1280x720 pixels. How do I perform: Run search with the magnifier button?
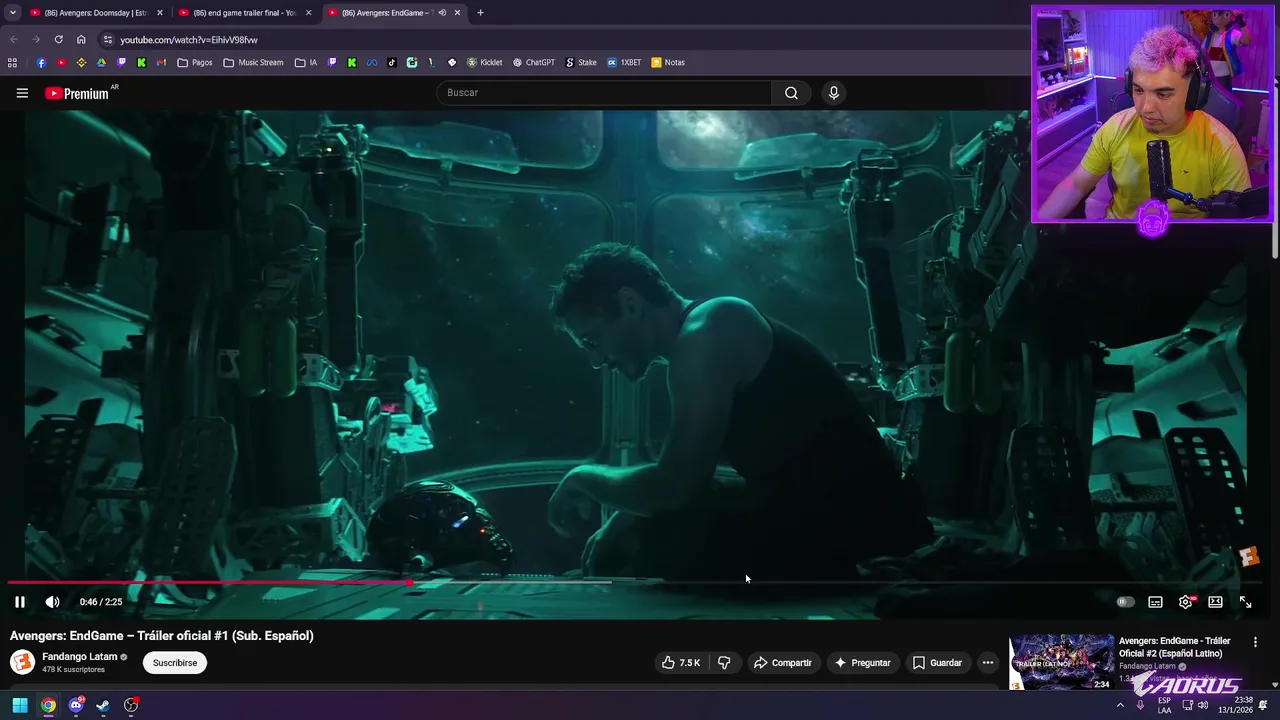tap(791, 93)
